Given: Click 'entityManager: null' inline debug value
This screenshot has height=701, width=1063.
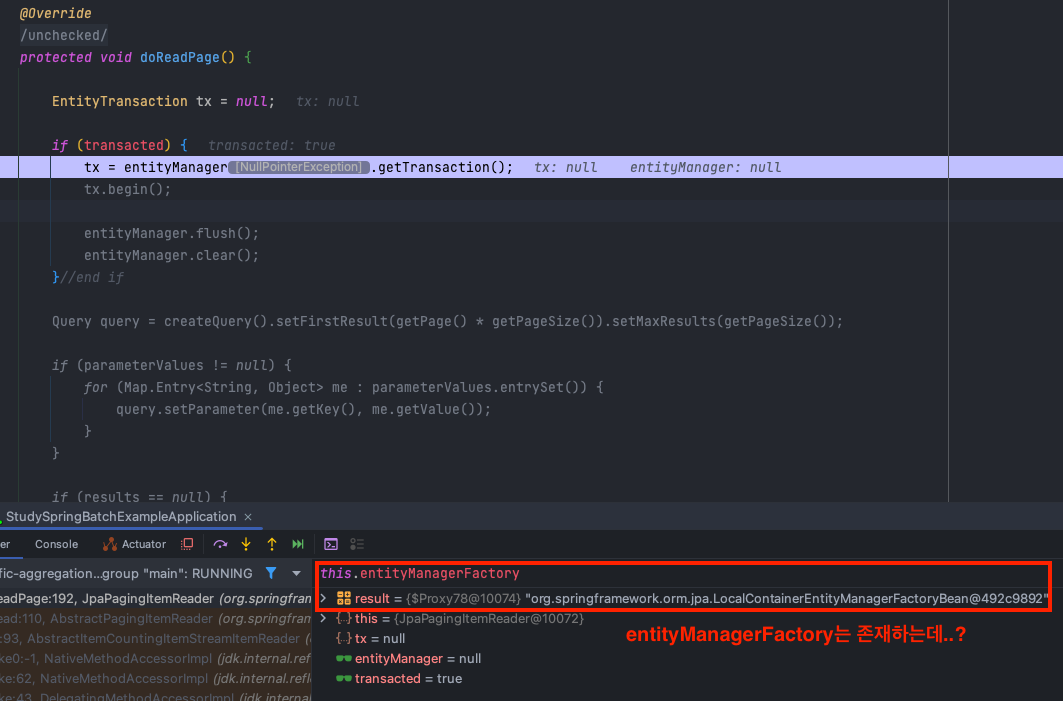Looking at the screenshot, I should pyautogui.click(x=706, y=167).
